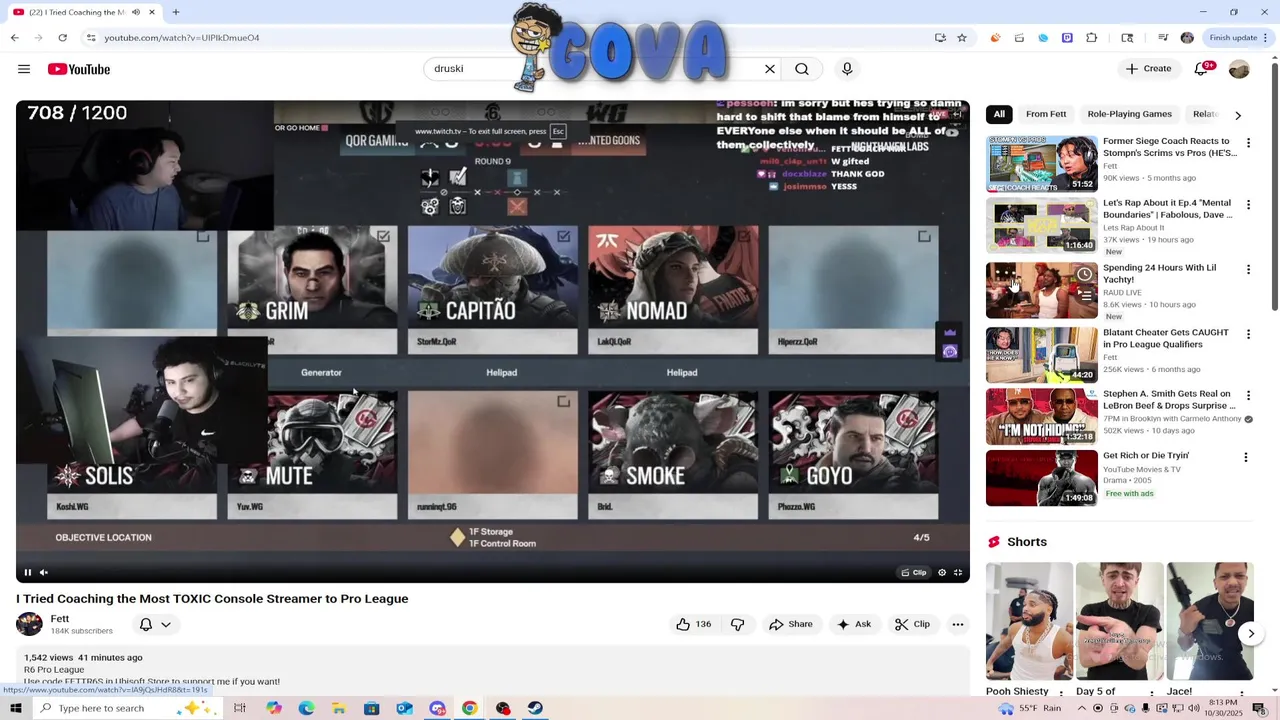The height and width of the screenshot is (720, 1280).
Task: Click the Windows taskbar search box
Action: (128, 708)
